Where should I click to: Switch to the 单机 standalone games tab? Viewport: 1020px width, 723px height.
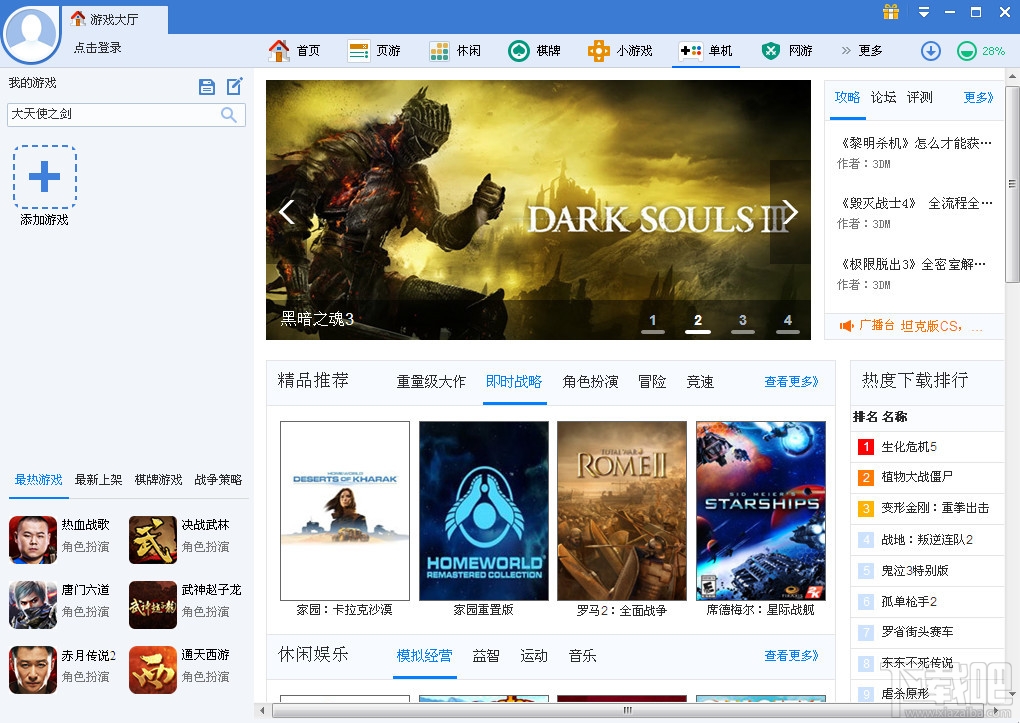pyautogui.click(x=707, y=50)
